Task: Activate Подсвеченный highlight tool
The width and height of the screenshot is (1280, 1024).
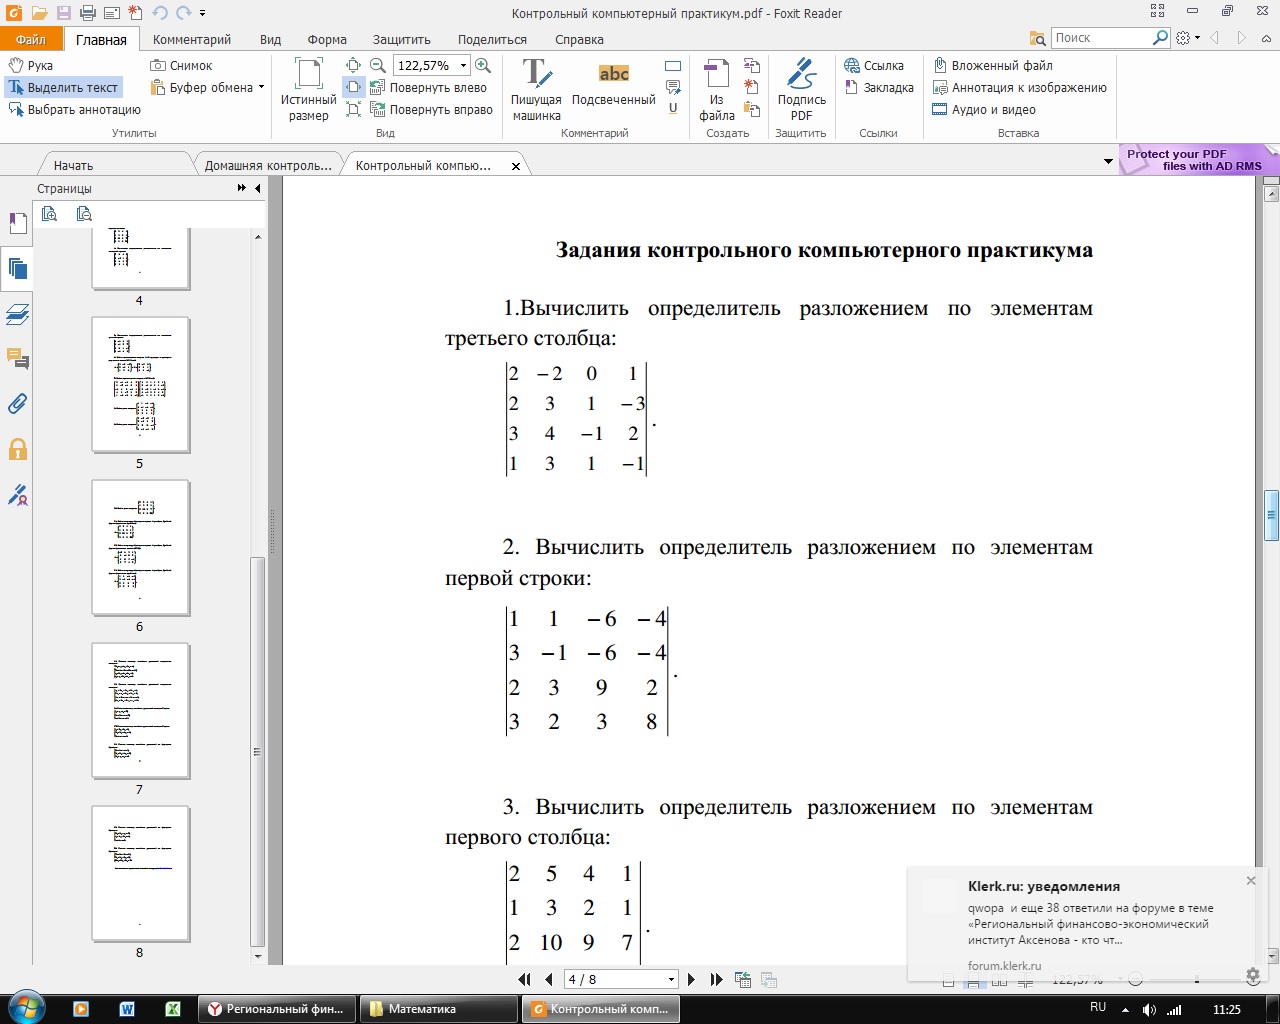Action: [x=613, y=82]
